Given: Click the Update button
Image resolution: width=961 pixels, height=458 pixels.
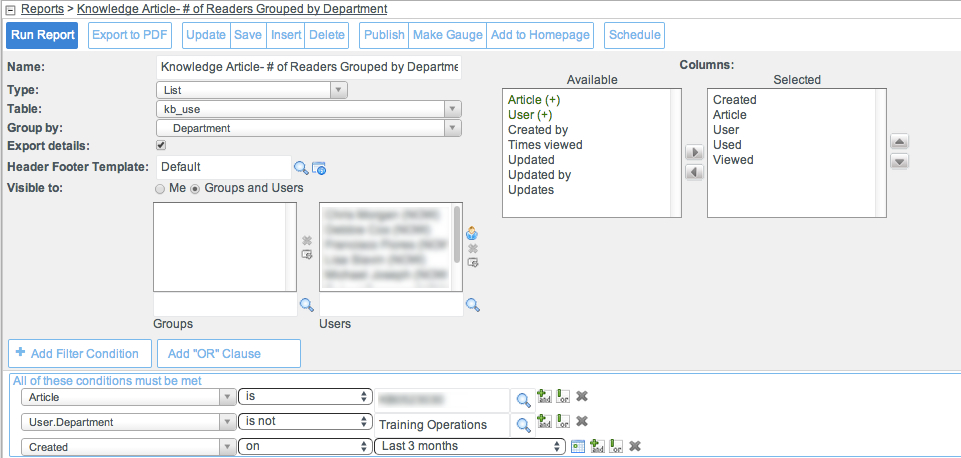Looking at the screenshot, I should pyautogui.click(x=206, y=35).
